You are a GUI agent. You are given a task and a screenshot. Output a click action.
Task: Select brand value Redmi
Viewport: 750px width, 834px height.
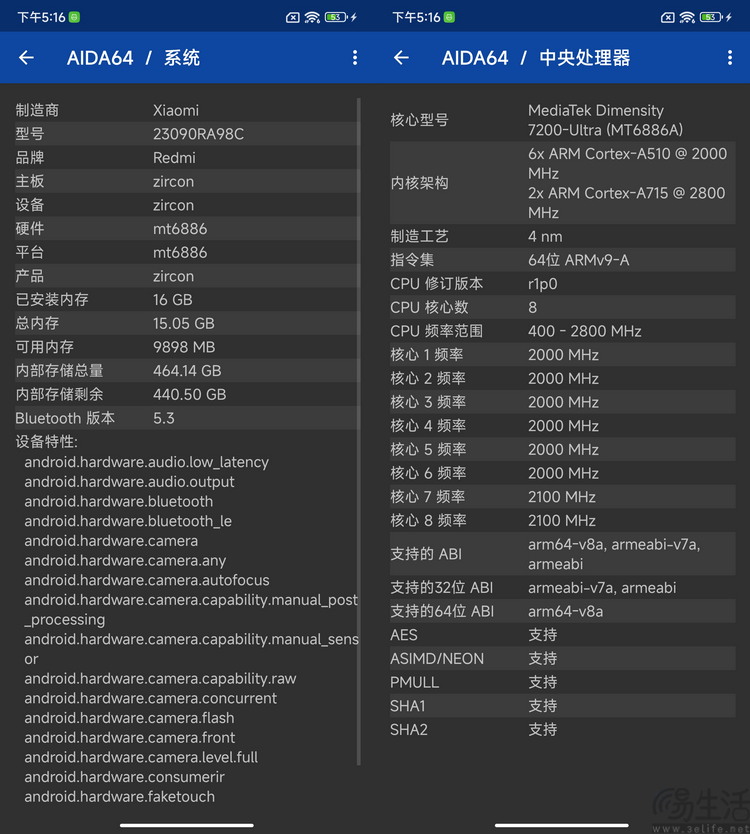tap(174, 158)
